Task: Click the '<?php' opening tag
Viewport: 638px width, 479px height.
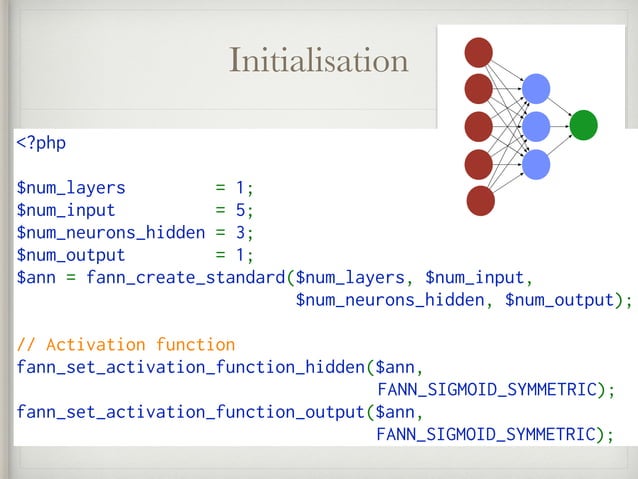Action: 41,143
